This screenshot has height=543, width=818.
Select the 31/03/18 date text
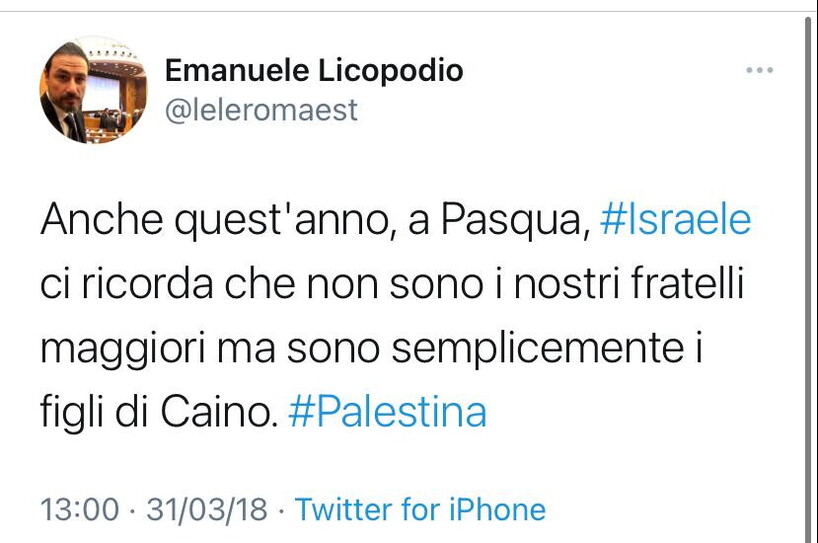(207, 510)
